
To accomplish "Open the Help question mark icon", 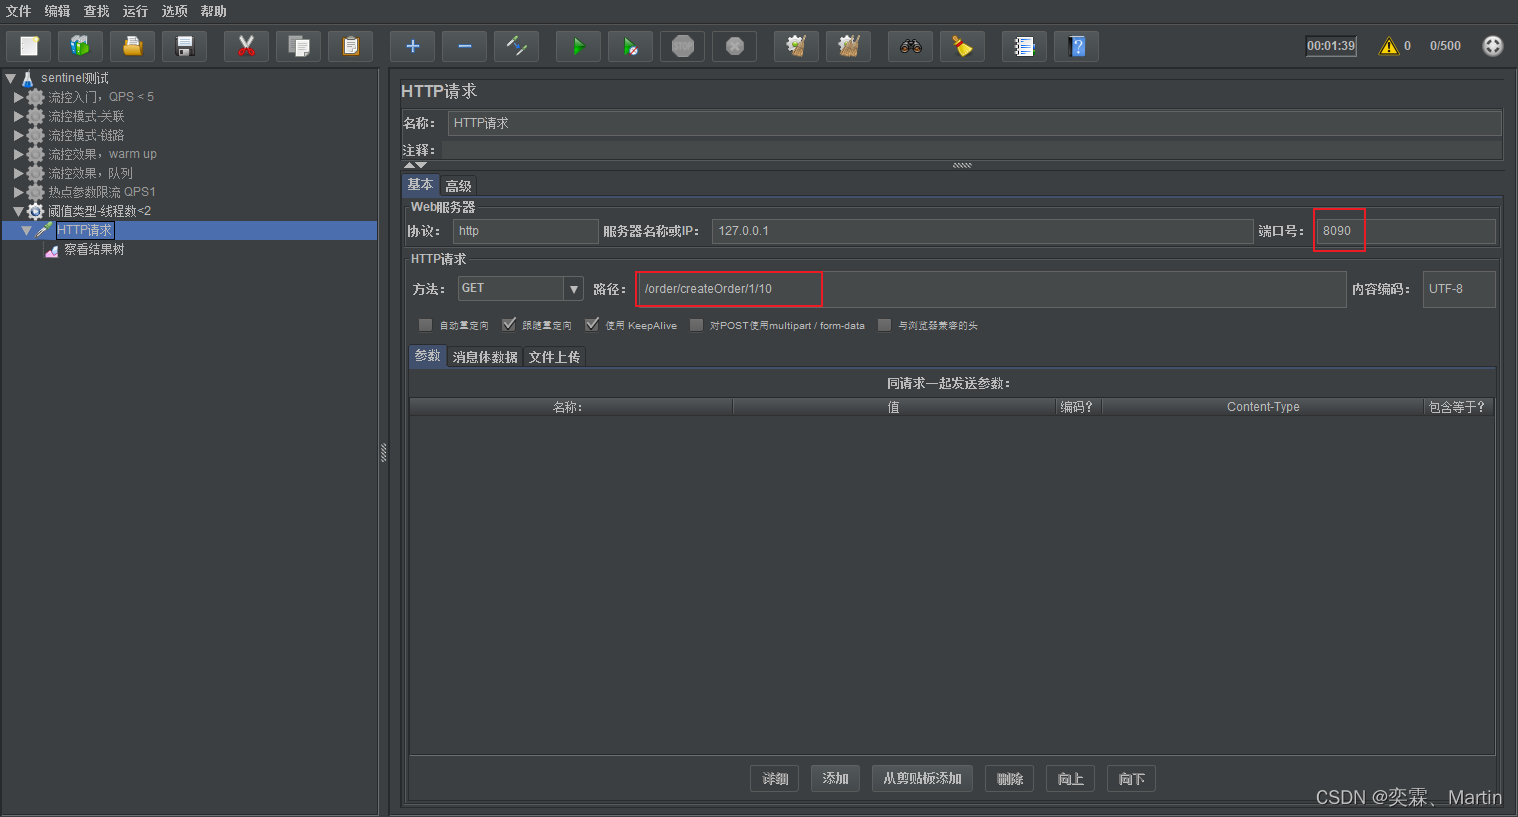I will pos(1076,46).
